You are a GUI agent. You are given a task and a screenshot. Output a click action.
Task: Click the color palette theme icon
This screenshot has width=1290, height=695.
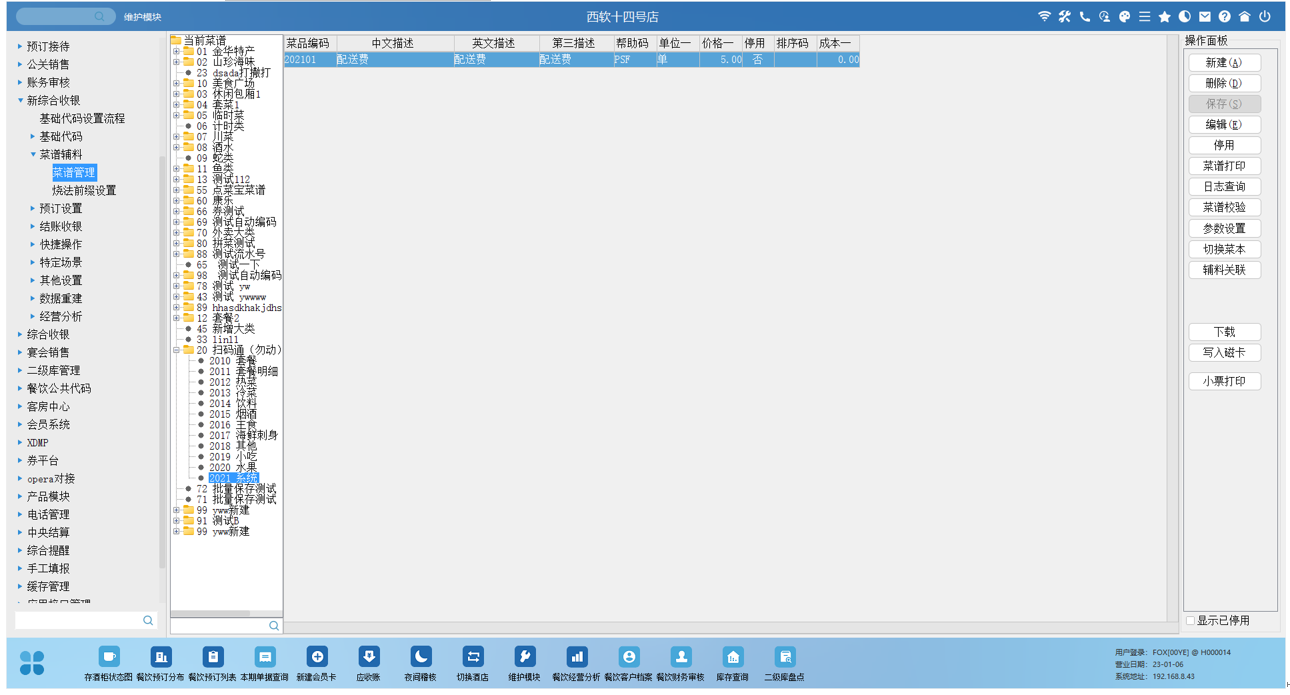(1124, 17)
